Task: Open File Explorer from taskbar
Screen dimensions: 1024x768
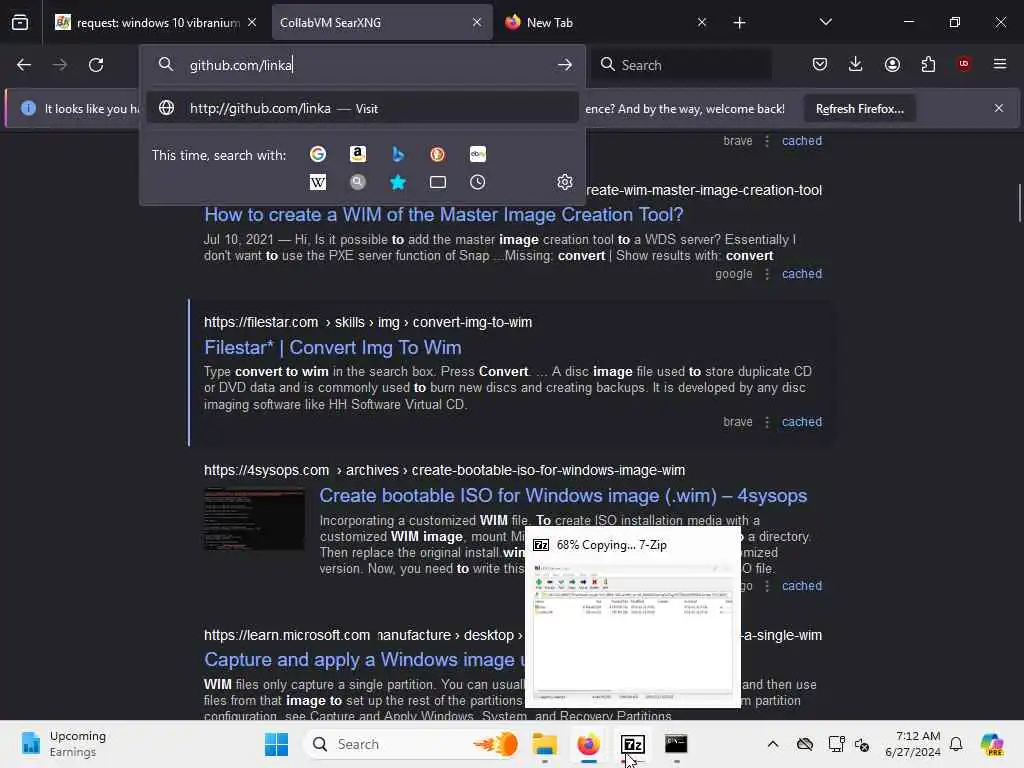Action: coord(544,744)
